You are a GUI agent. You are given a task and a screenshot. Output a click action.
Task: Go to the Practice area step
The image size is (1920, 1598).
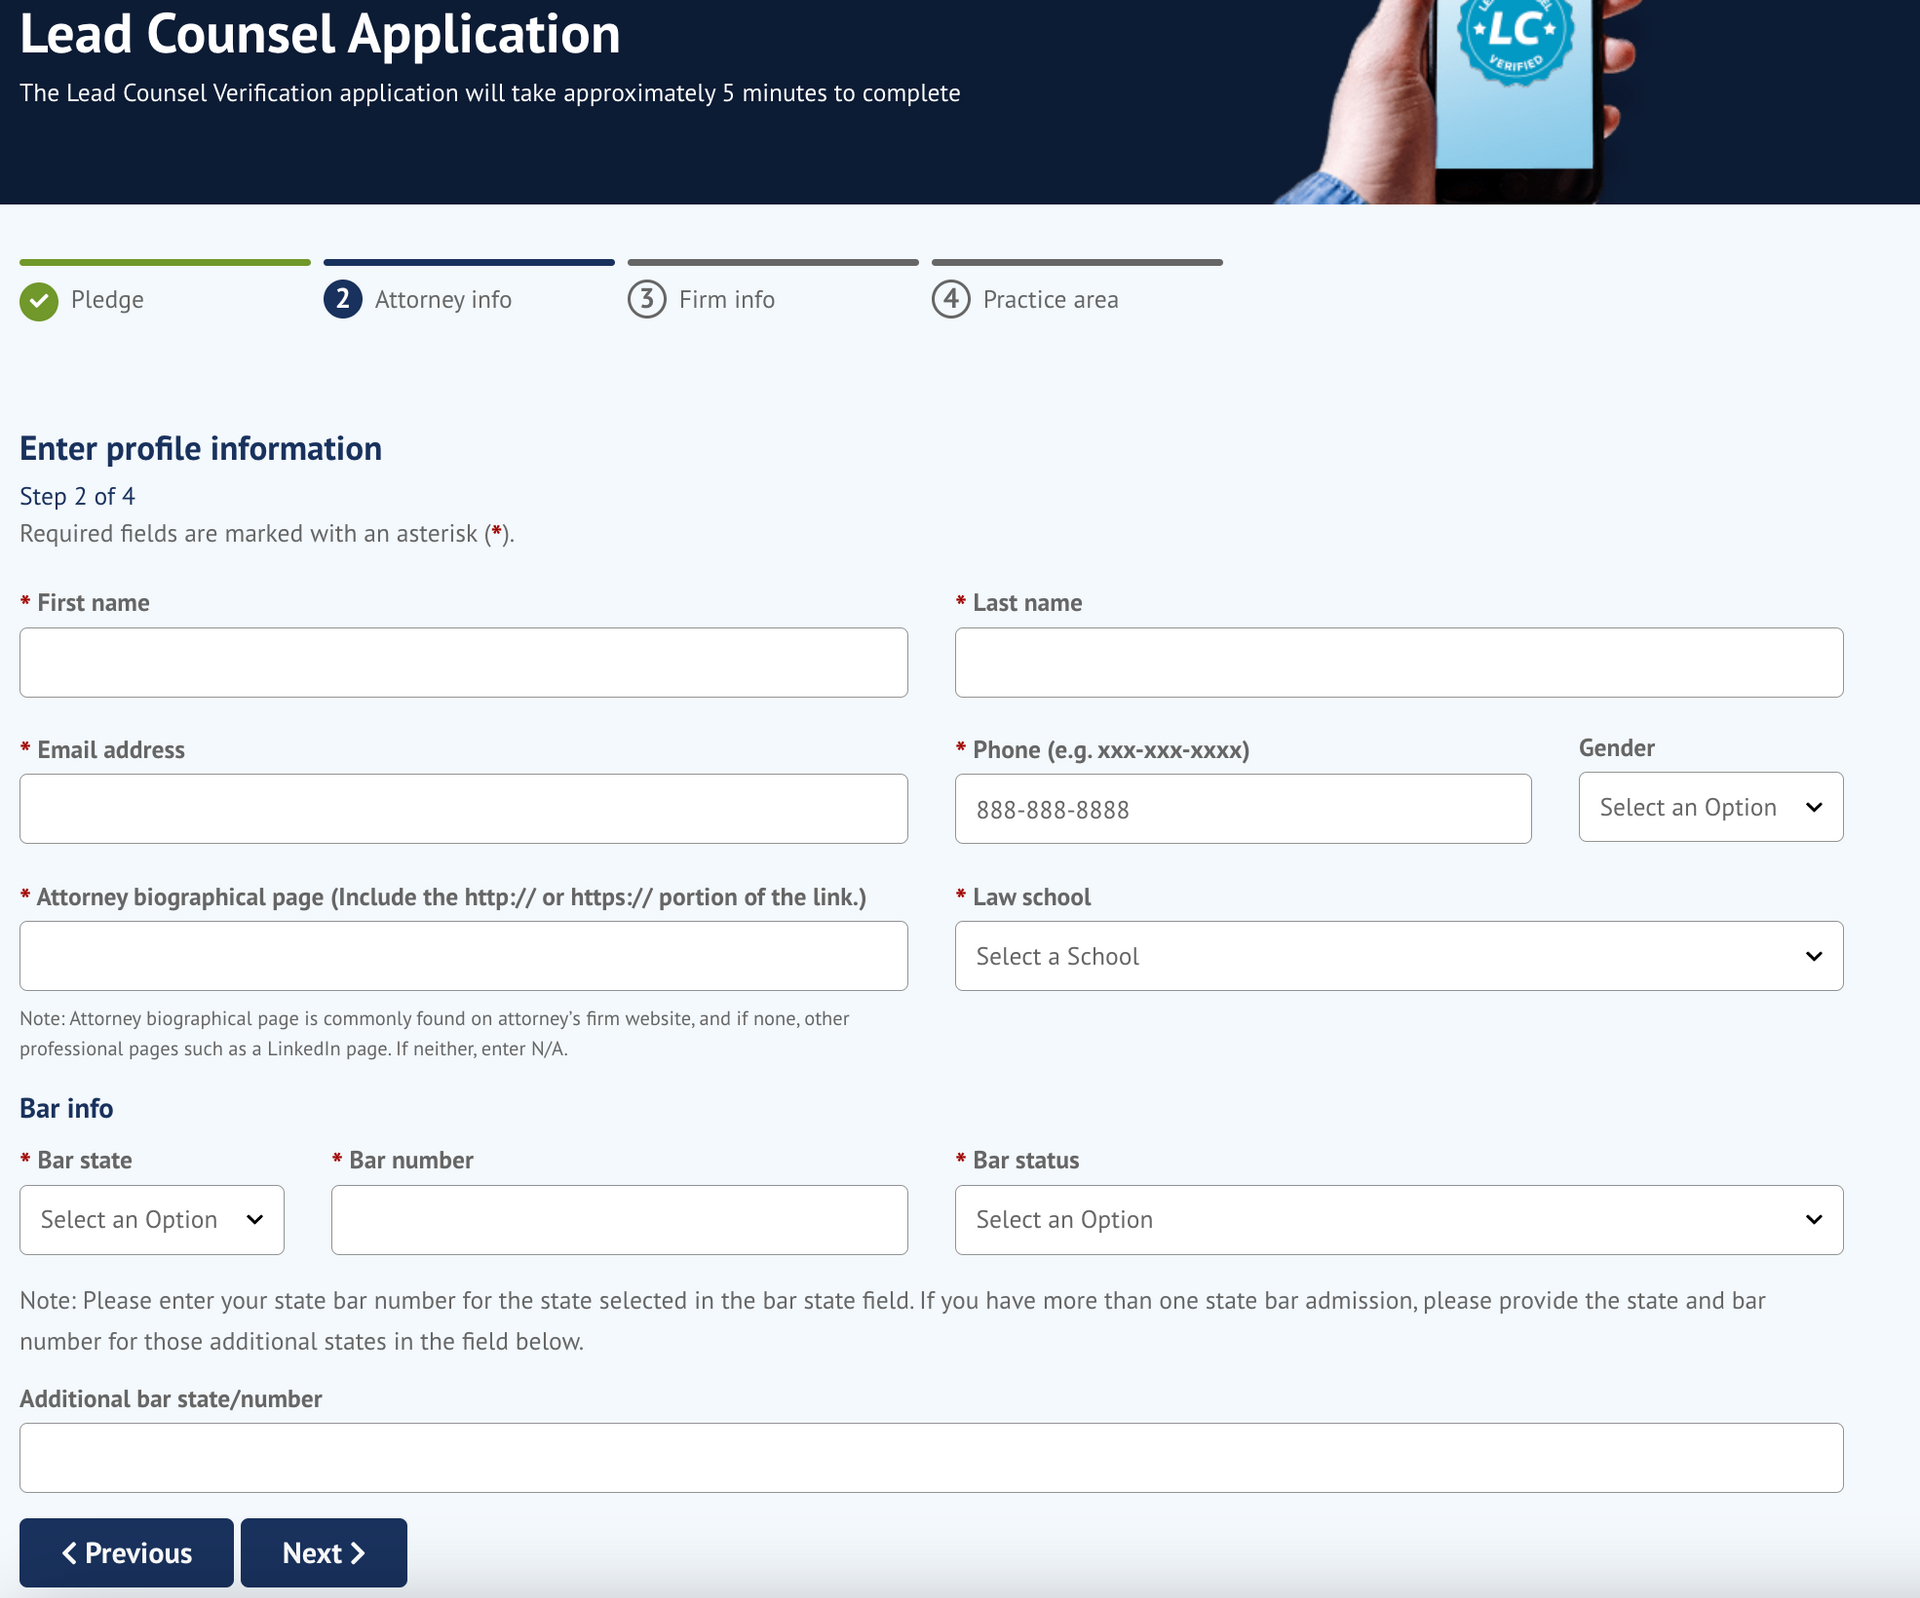1077,291
